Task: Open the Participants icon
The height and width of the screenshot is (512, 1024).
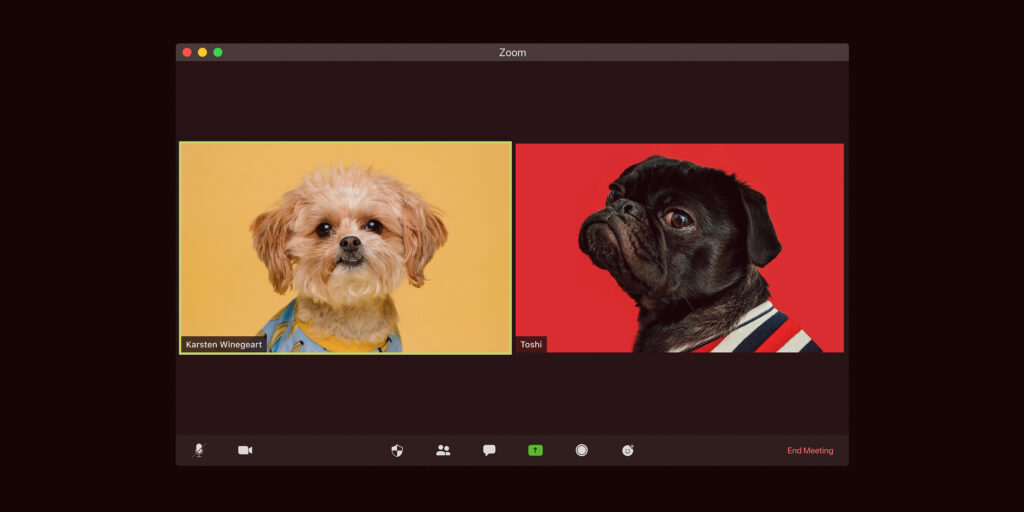Action: click(x=443, y=450)
